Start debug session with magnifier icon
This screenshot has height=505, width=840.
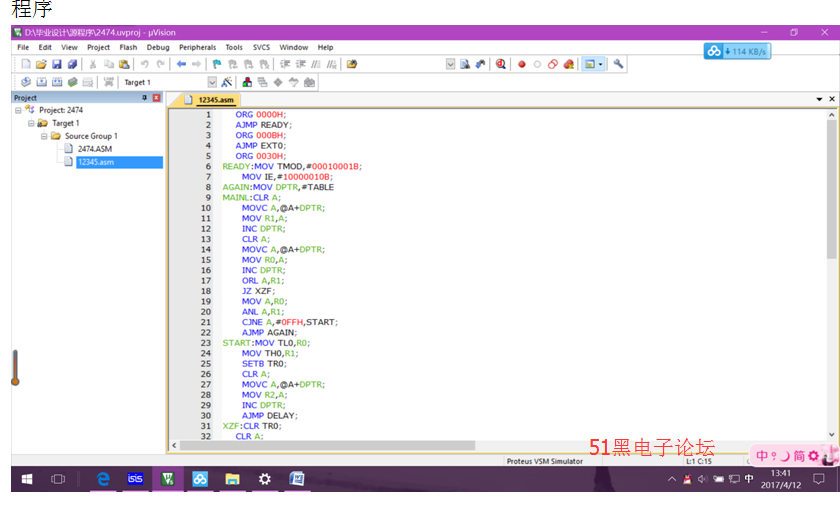click(x=500, y=64)
